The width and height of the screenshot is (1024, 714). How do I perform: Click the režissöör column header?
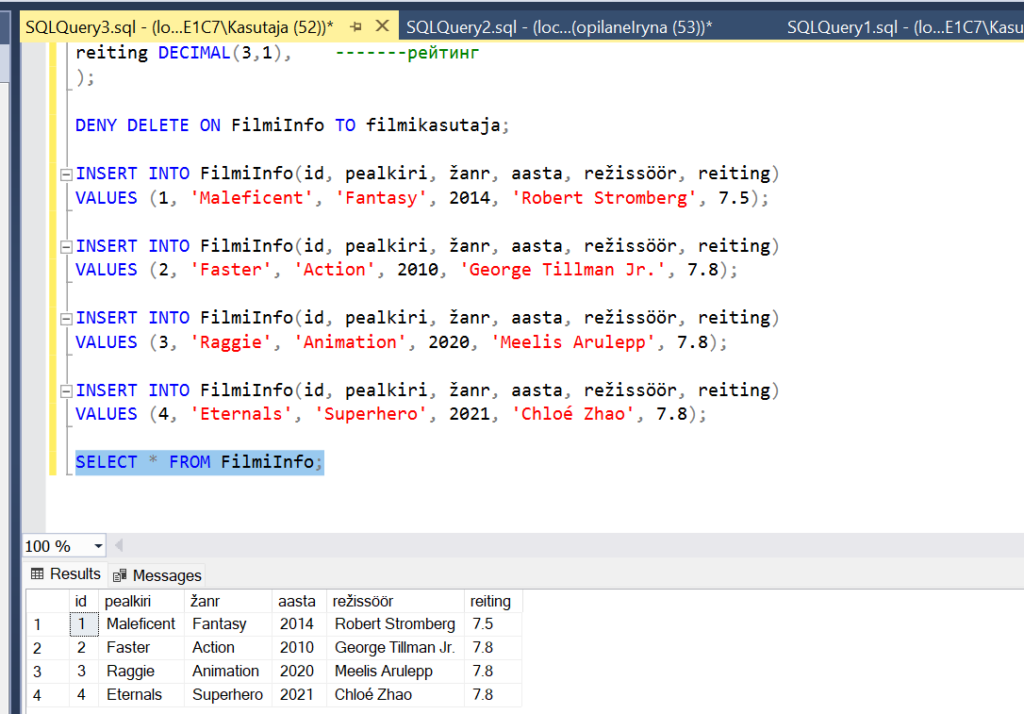click(395, 601)
